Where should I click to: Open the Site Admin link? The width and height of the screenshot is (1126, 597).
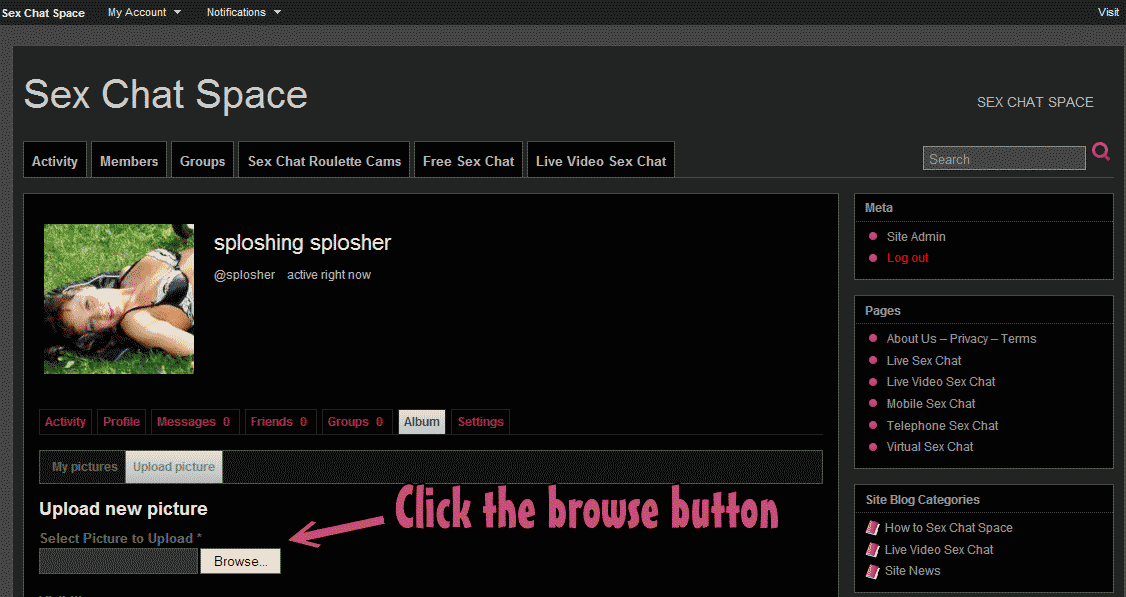point(916,236)
